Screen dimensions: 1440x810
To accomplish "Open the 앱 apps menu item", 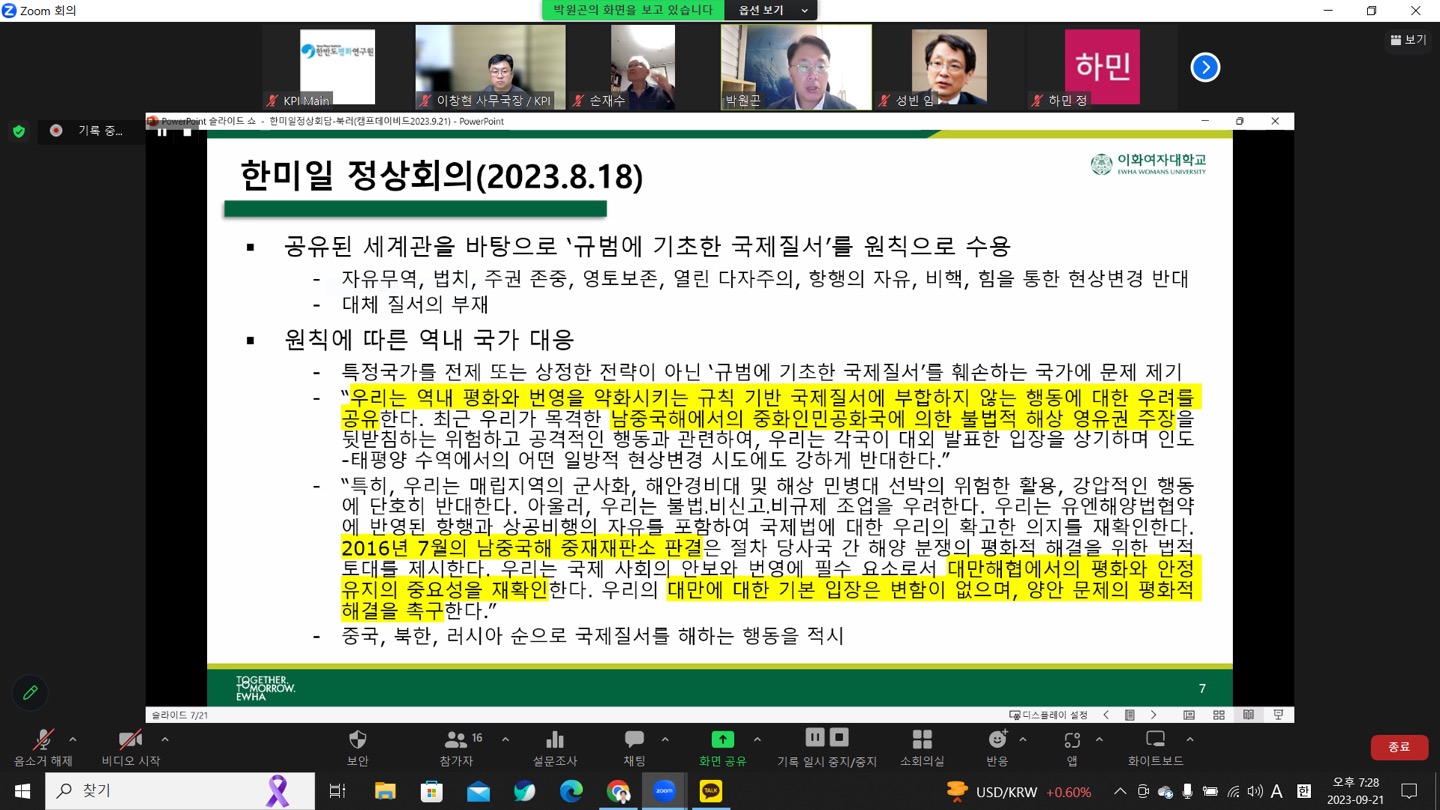I will pyautogui.click(x=1072, y=746).
